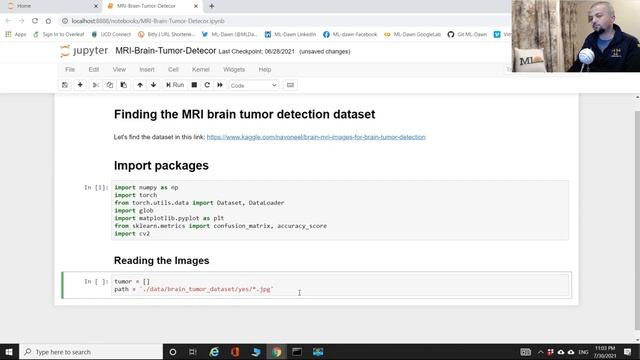The width and height of the screenshot is (640, 360).
Task: Open the UCD Connect bookmark
Action: coord(111,34)
